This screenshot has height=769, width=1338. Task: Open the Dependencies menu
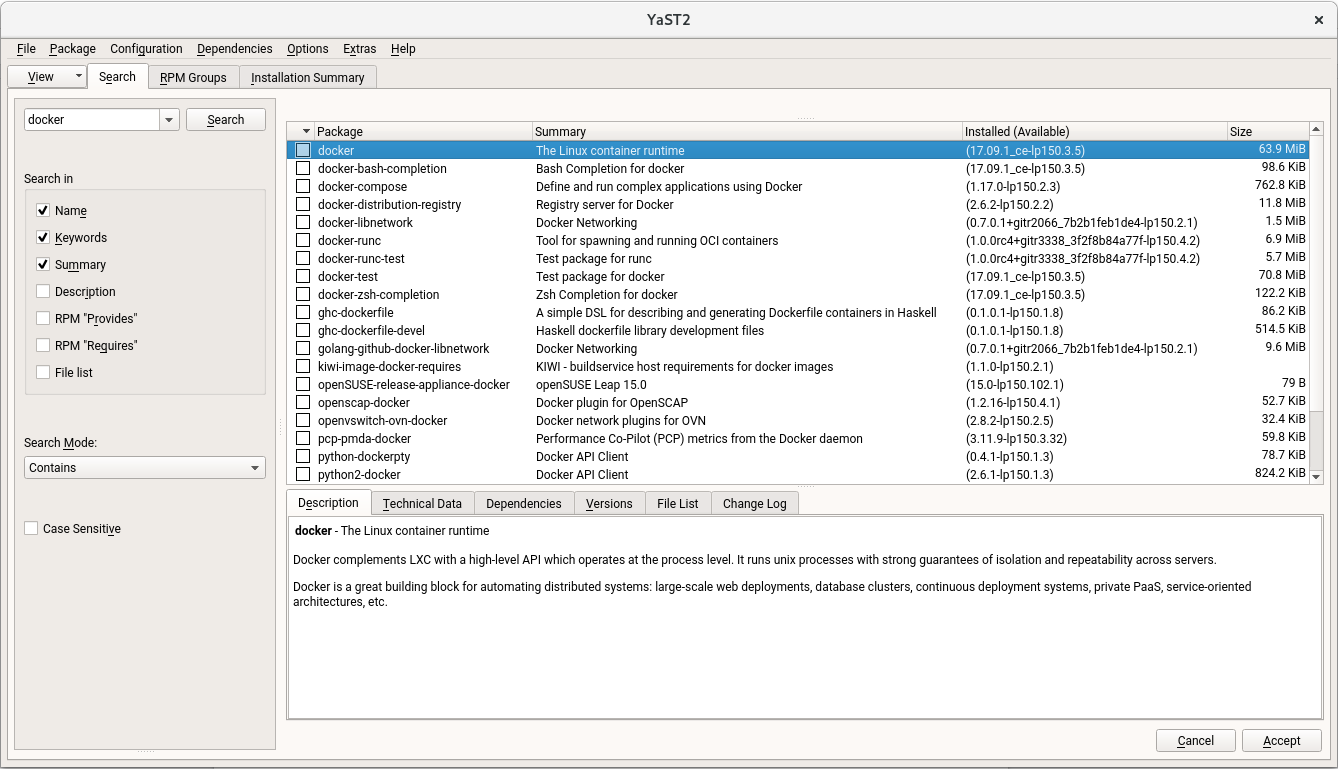click(235, 48)
